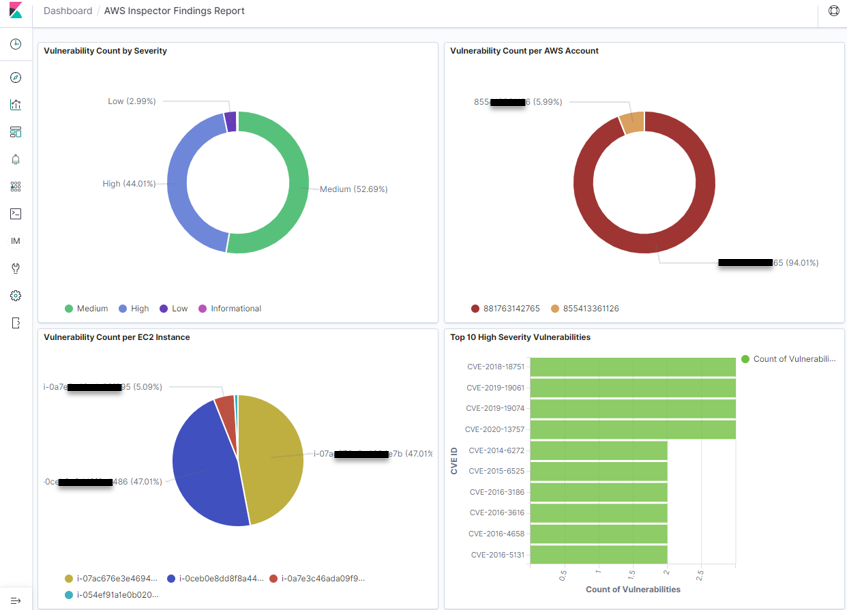Click the CVE-2019-19061 bar
The width and height of the screenshot is (847, 612).
coord(633,388)
